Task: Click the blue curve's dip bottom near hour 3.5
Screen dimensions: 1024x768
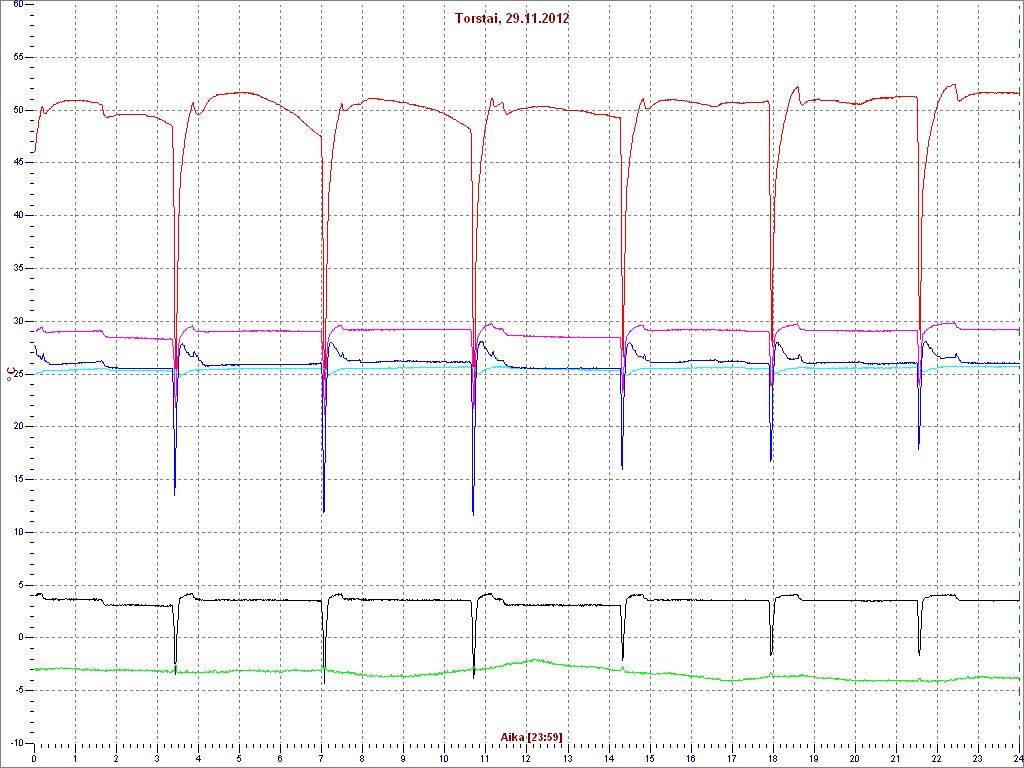Action: 175,494
